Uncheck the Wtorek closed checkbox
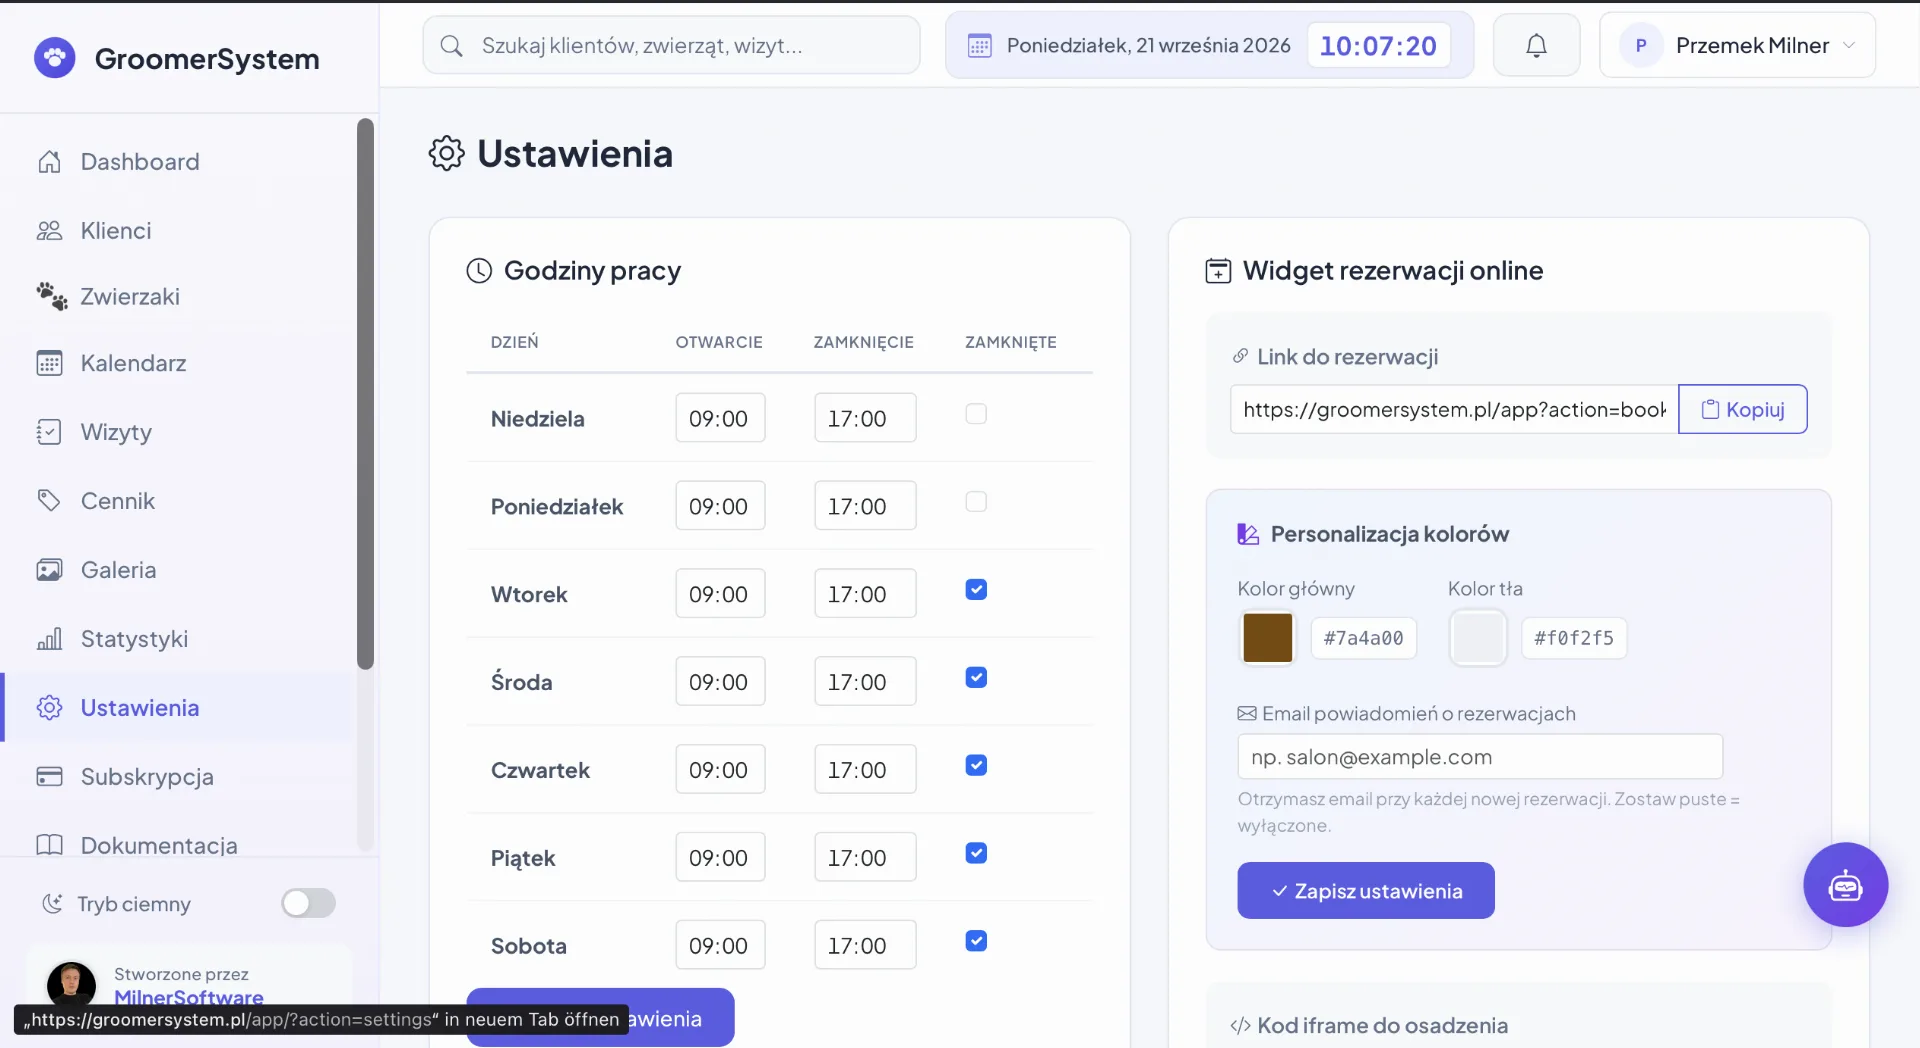The width and height of the screenshot is (1920, 1048). 976,590
